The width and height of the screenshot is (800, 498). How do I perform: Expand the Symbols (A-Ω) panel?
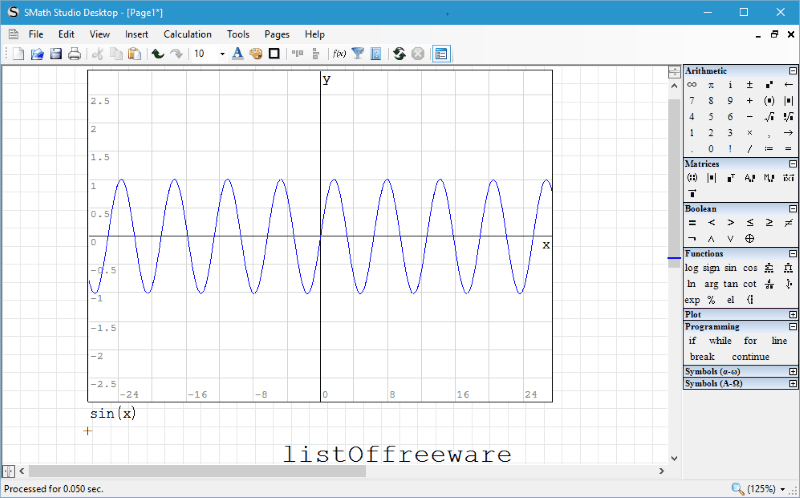[x=792, y=384]
